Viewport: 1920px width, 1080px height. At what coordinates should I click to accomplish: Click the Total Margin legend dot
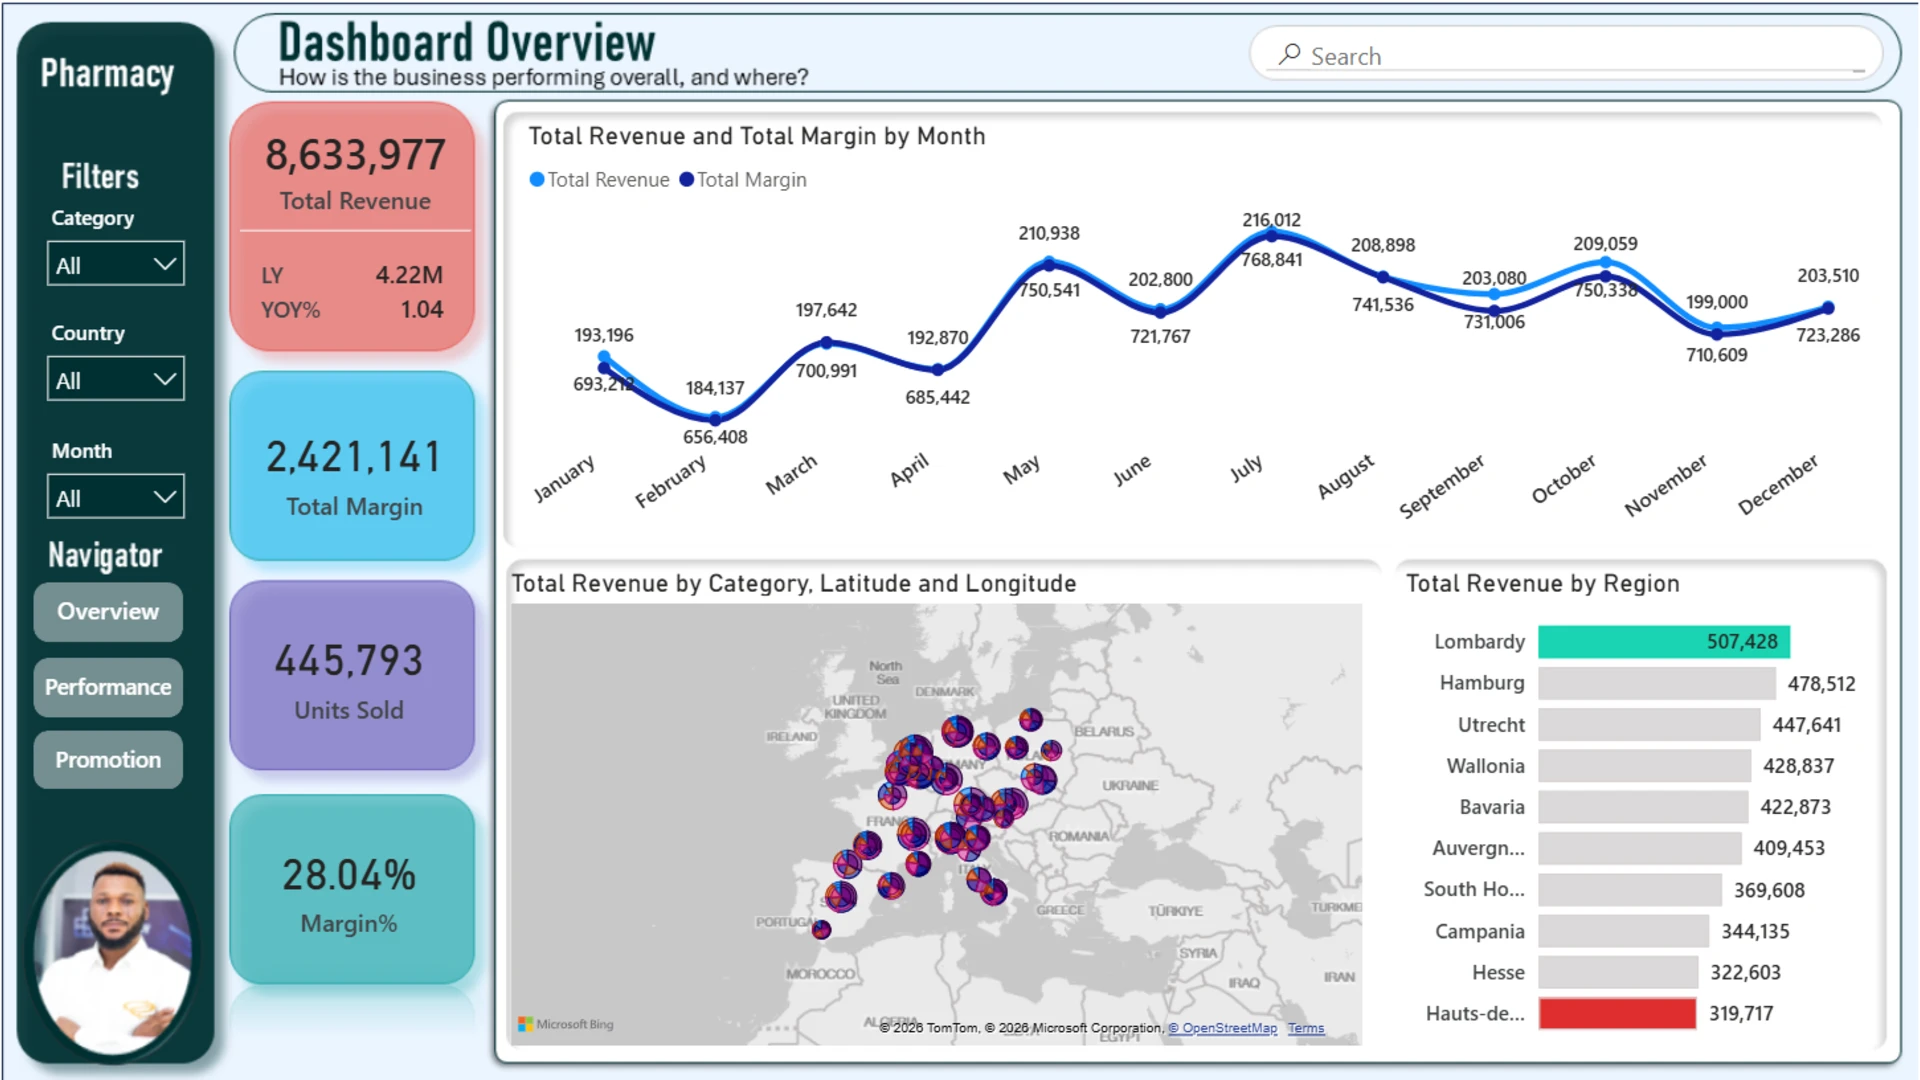click(x=686, y=180)
